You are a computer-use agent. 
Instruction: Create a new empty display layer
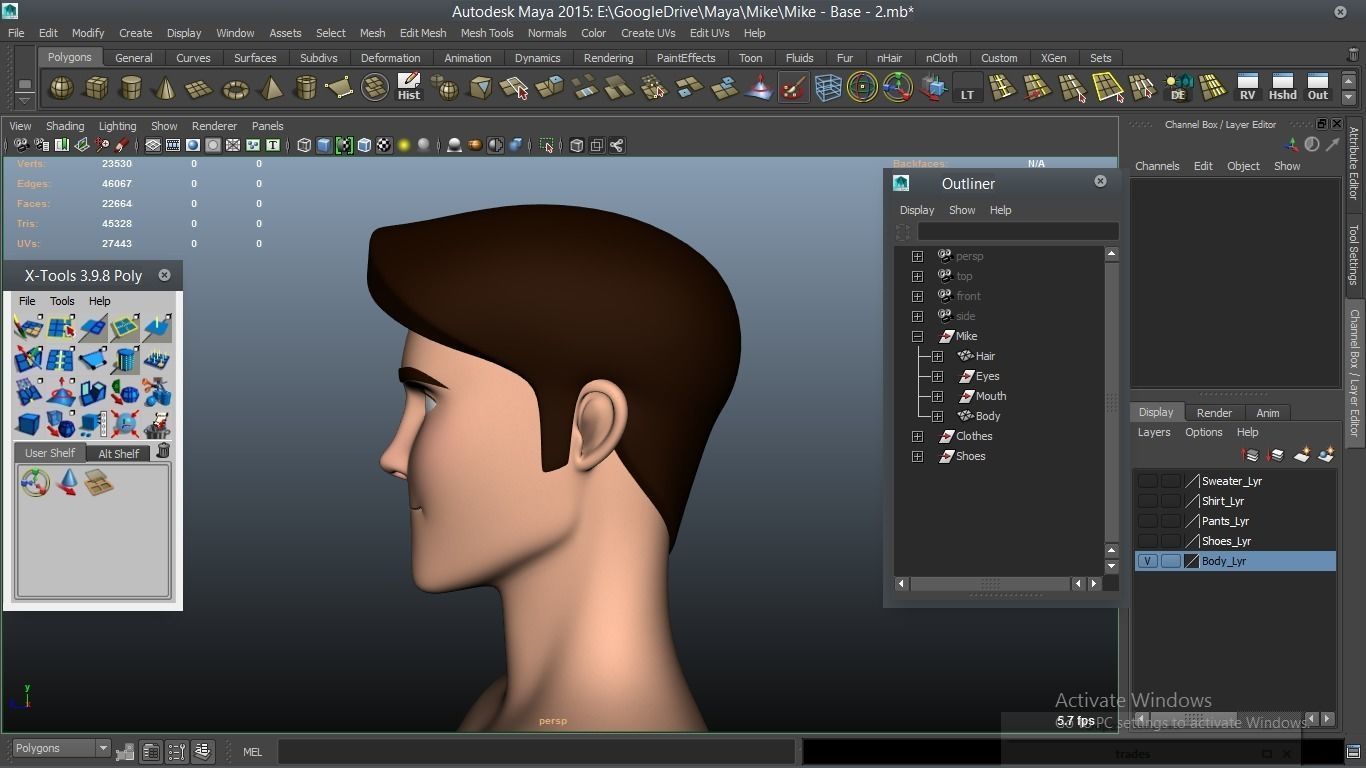pyautogui.click(x=1302, y=455)
